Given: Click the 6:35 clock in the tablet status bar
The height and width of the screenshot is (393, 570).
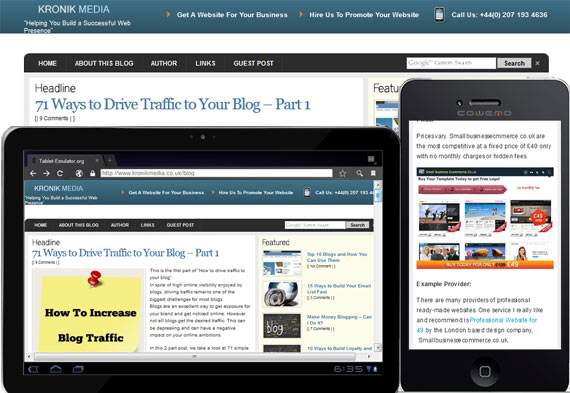Looking at the screenshot, I should click(348, 369).
